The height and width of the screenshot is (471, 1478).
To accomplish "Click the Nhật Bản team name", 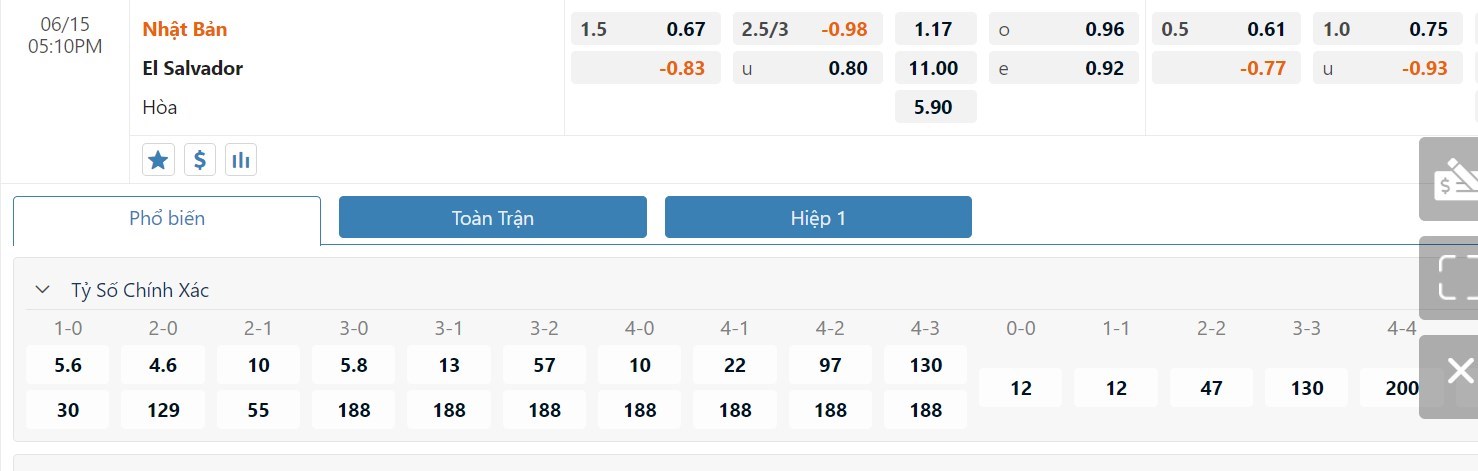I will tap(185, 29).
